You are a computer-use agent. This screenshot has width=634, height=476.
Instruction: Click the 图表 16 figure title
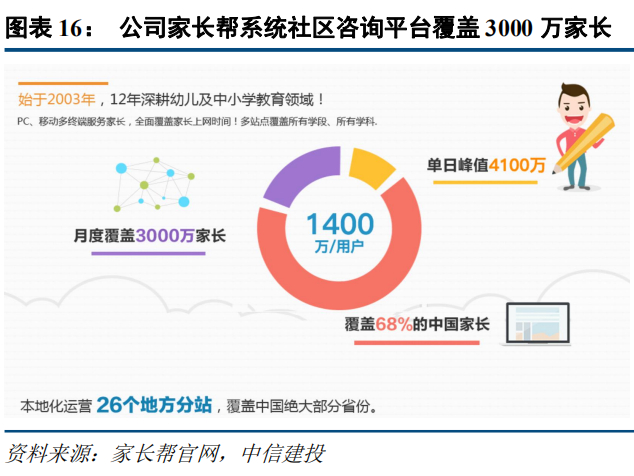pos(308,28)
